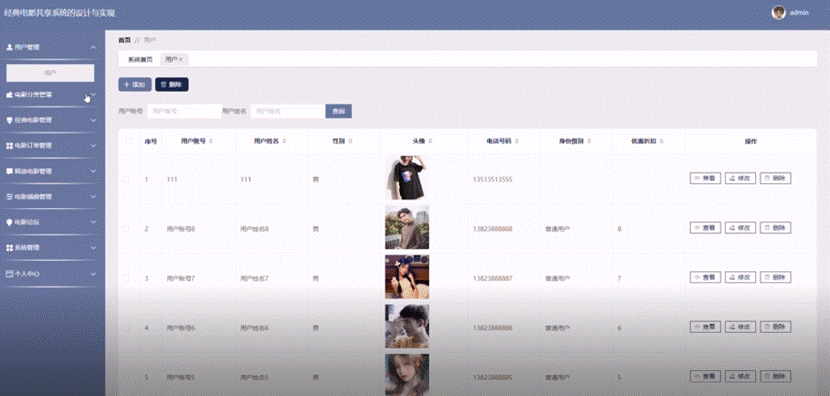
Task: Expand the speech-bubble menu chevron in sidebar
Action: 93,172
